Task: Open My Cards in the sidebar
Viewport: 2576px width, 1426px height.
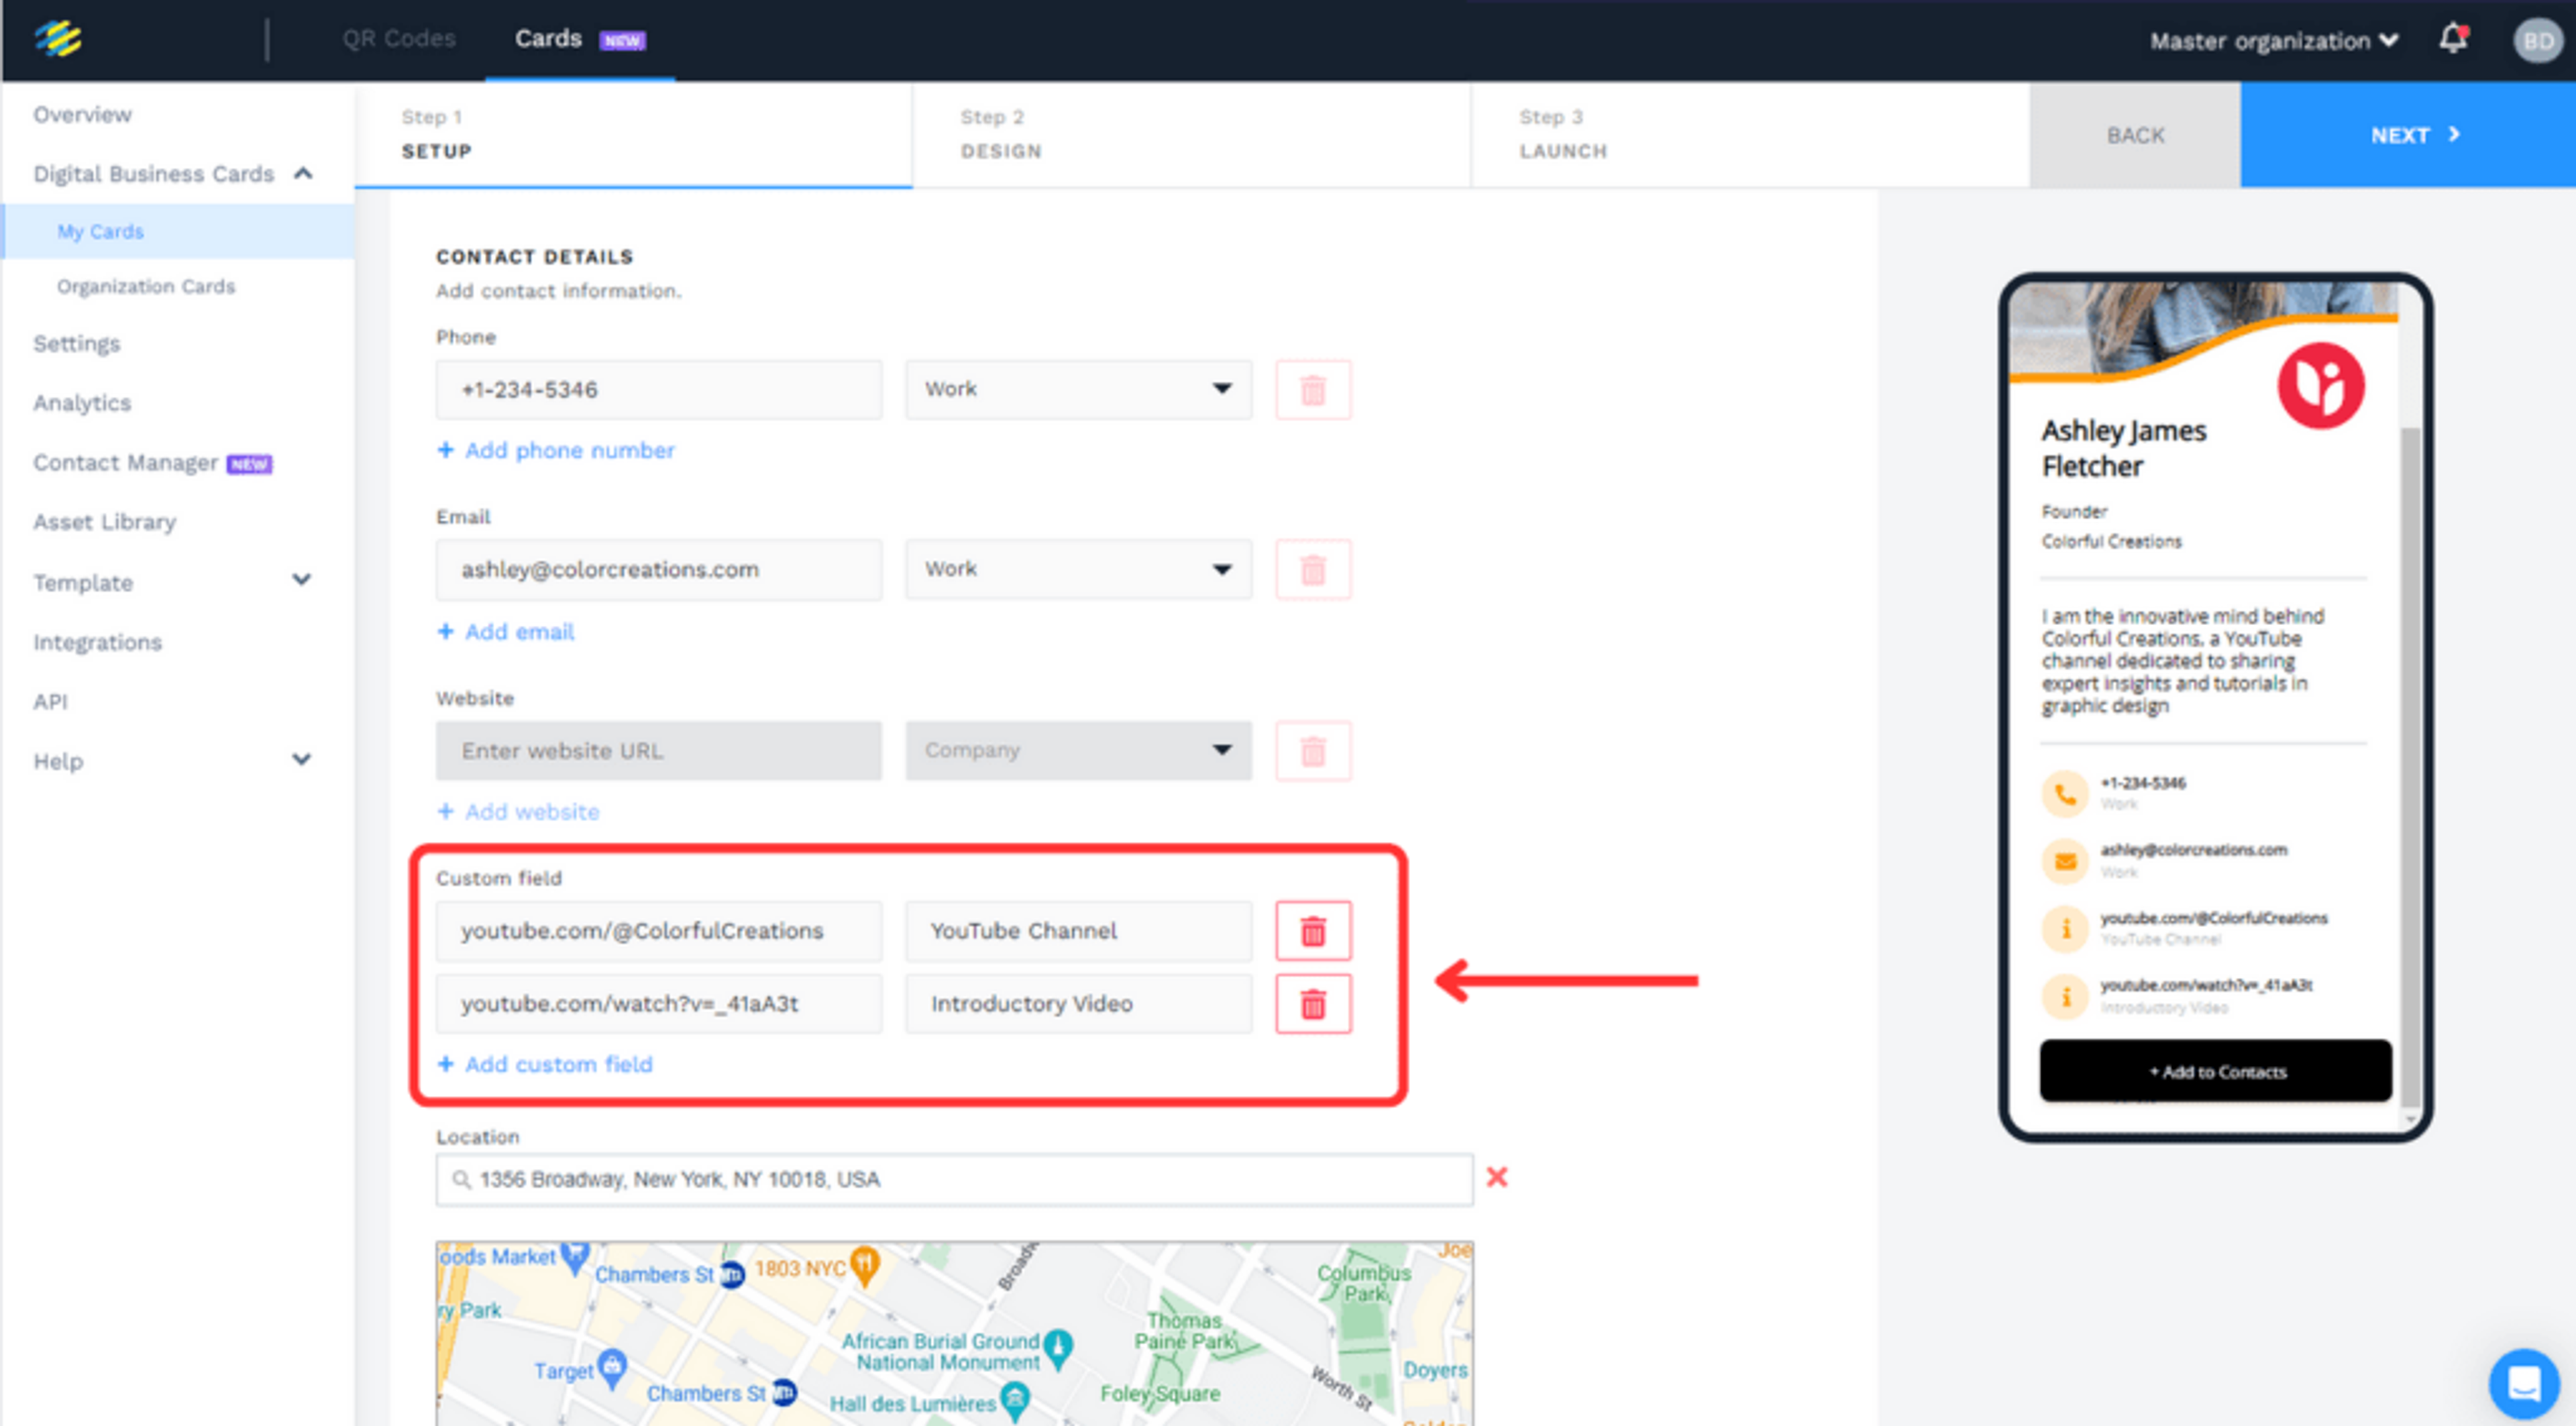Action: click(x=178, y=231)
